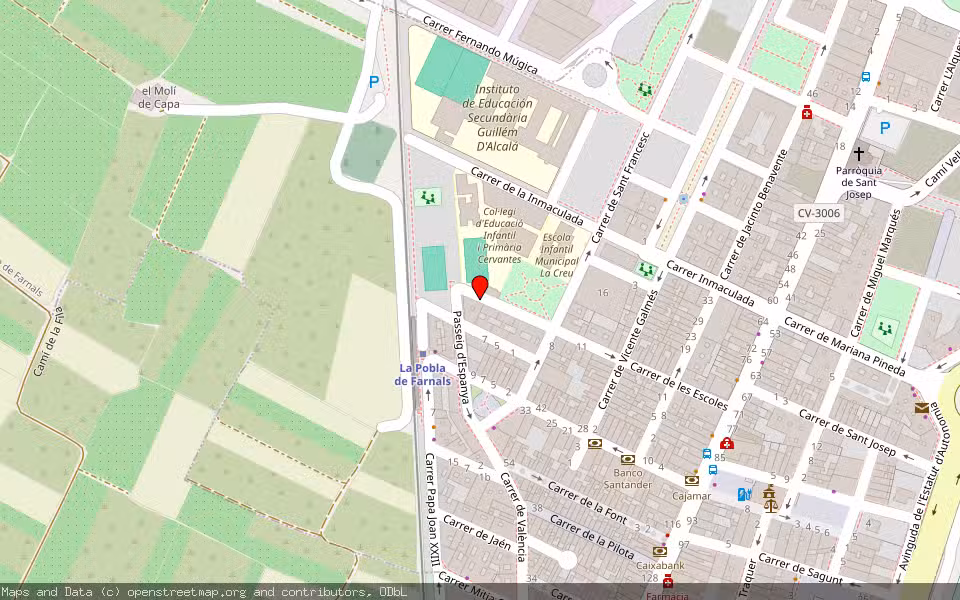Click the Carrer de Jacinto Benavente label
The image size is (960, 600).
click(752, 215)
